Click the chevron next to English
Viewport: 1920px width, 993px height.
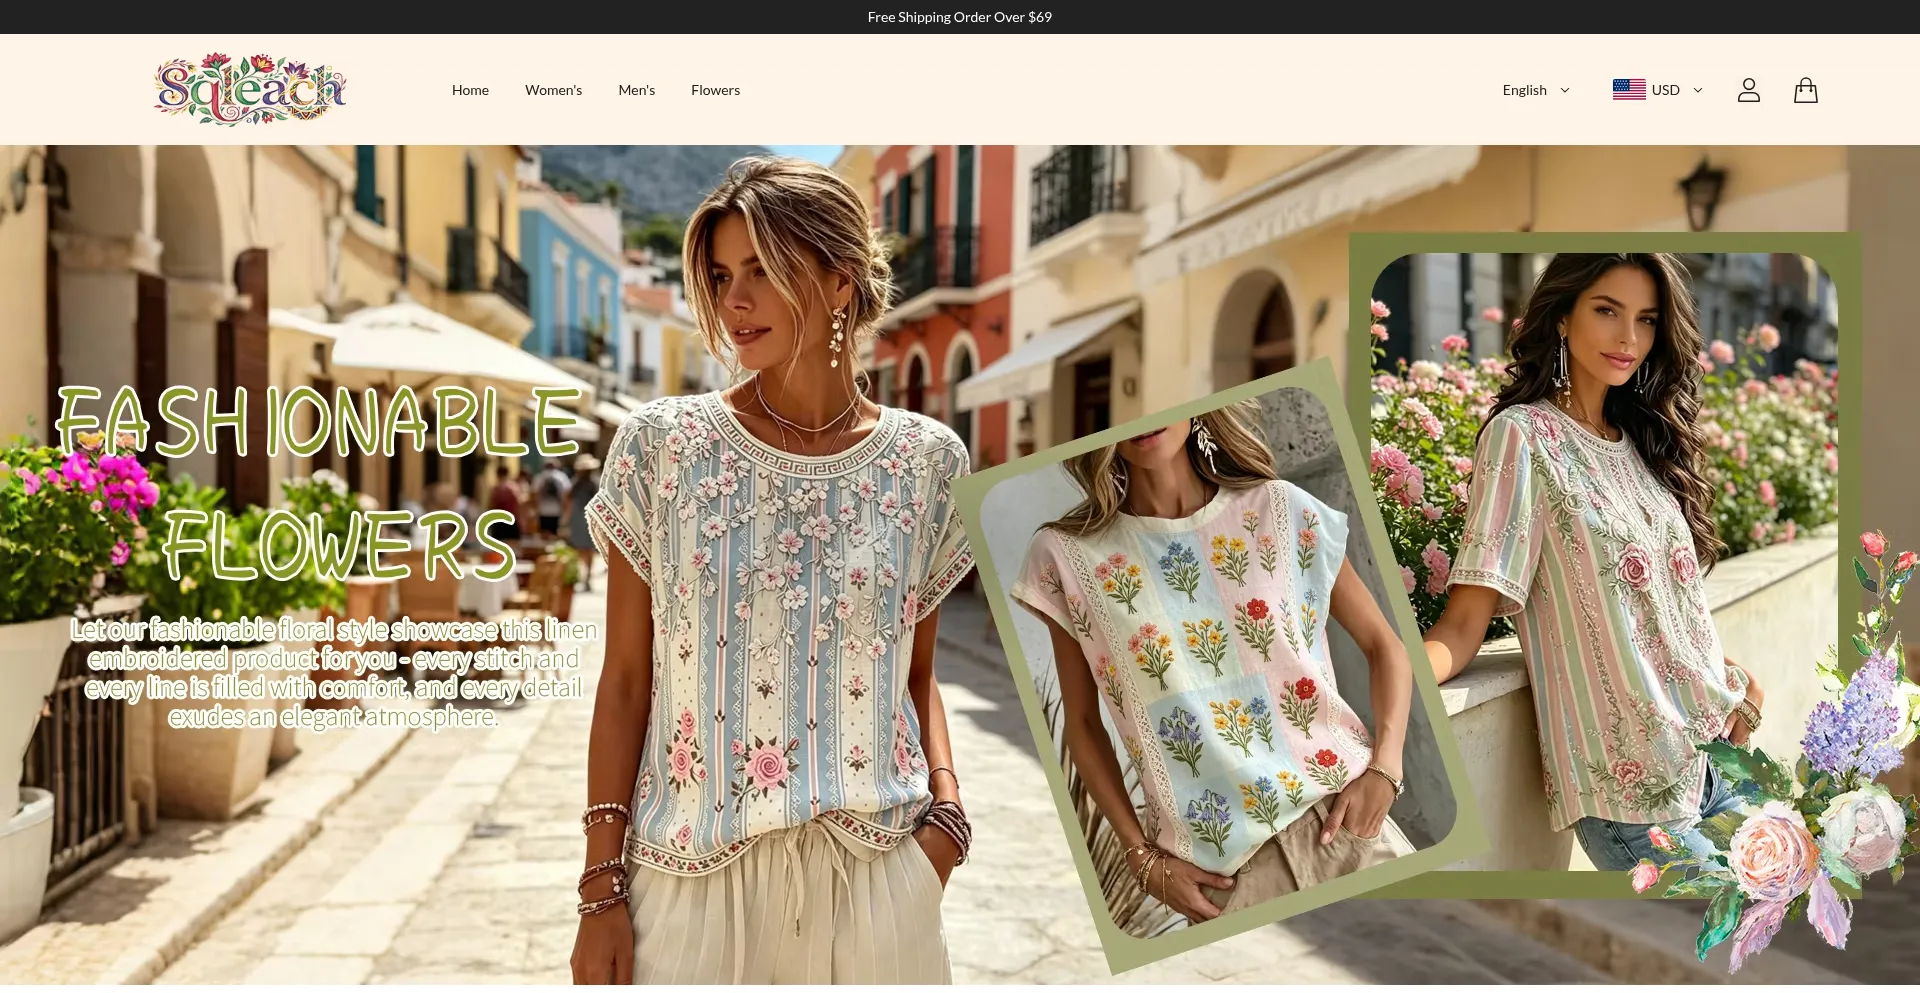(1565, 90)
